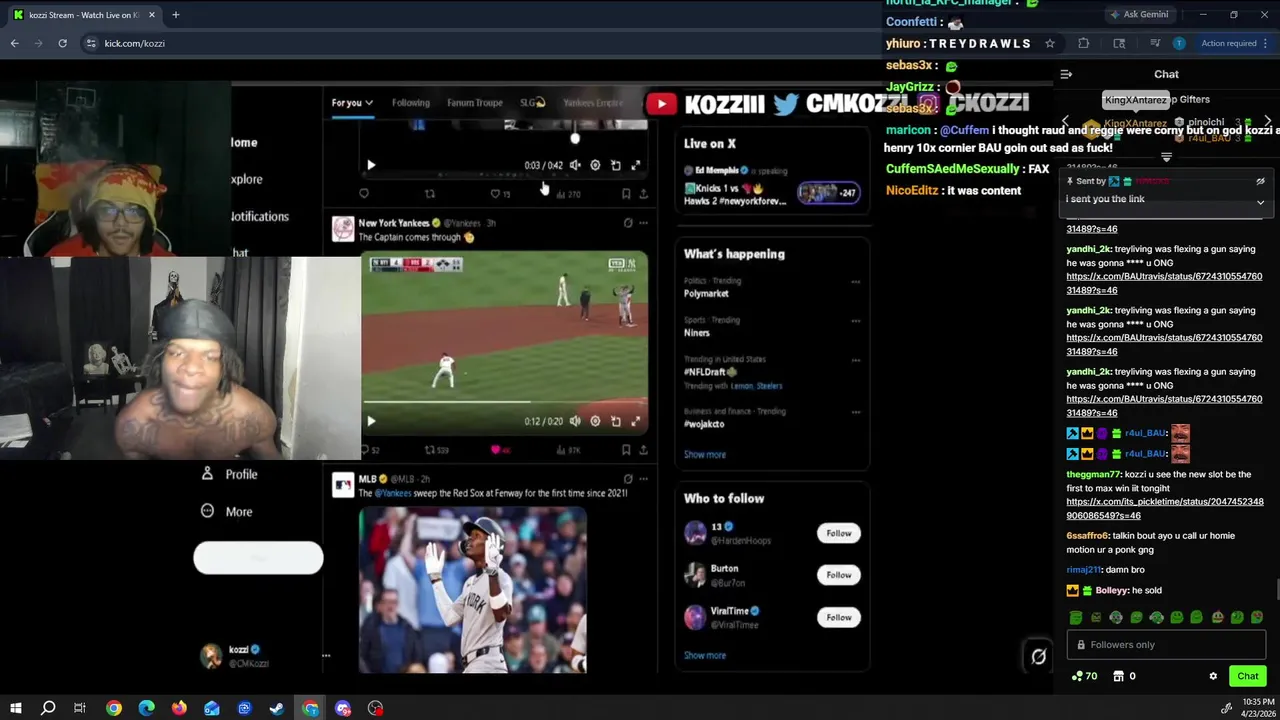Follow the Burton account
The width and height of the screenshot is (1280, 720).
(x=839, y=575)
